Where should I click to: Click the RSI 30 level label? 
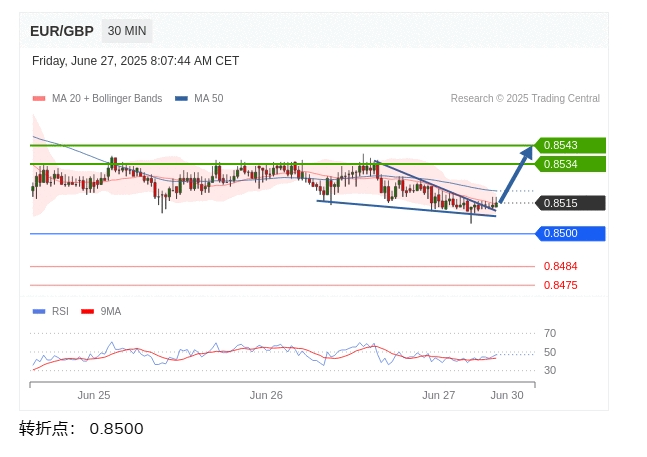[x=550, y=370]
